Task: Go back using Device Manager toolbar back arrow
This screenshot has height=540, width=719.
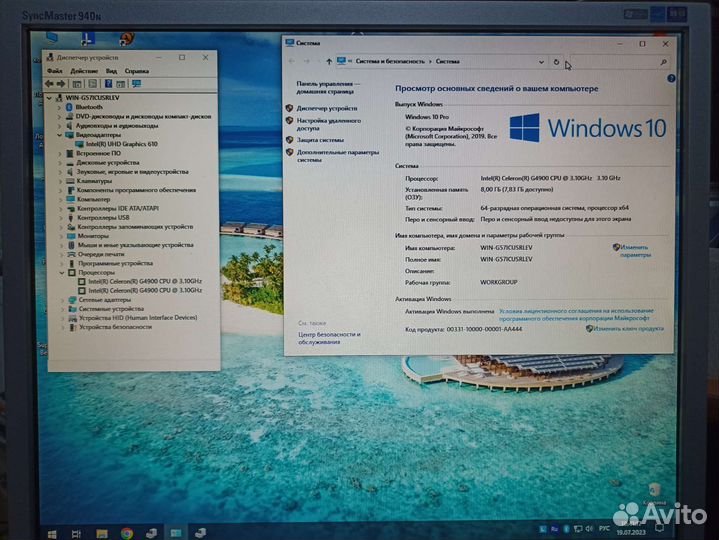Action: [x=49, y=83]
